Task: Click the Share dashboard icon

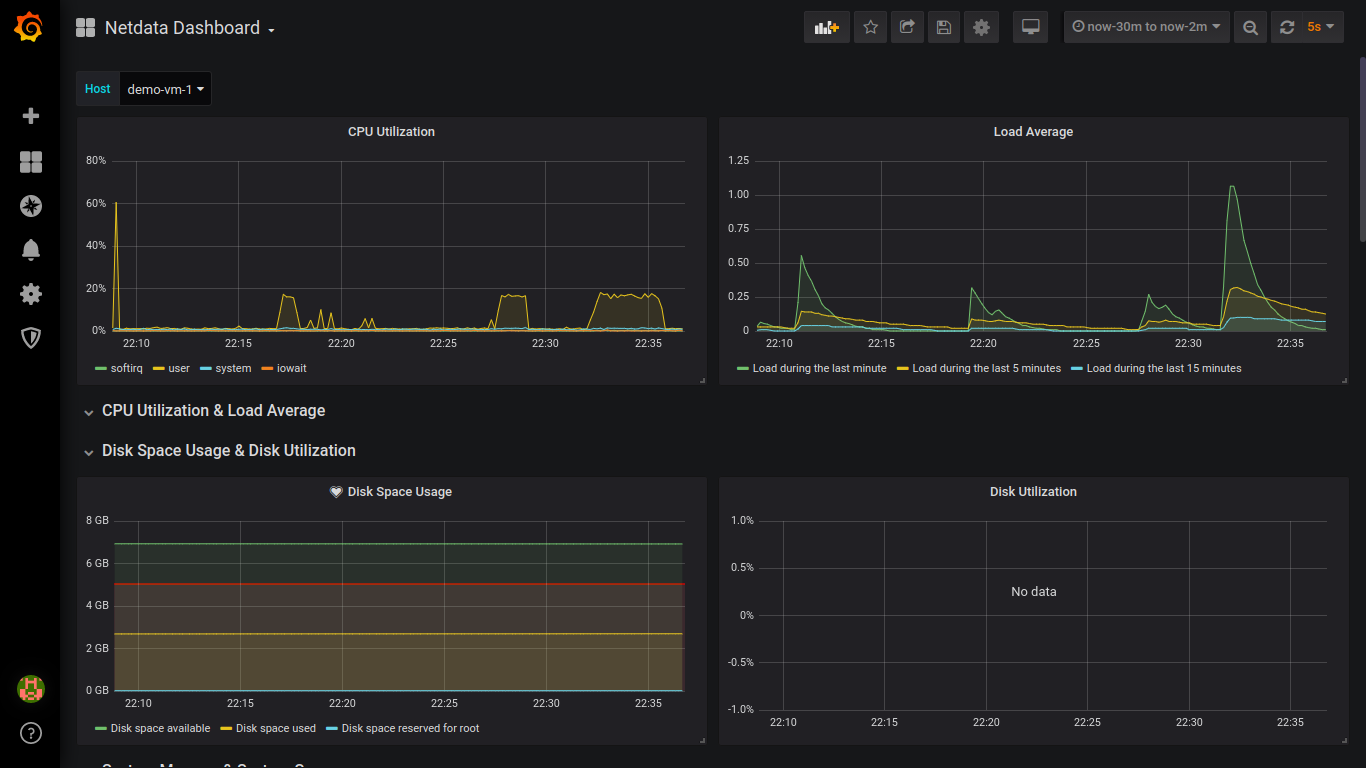Action: click(x=907, y=28)
